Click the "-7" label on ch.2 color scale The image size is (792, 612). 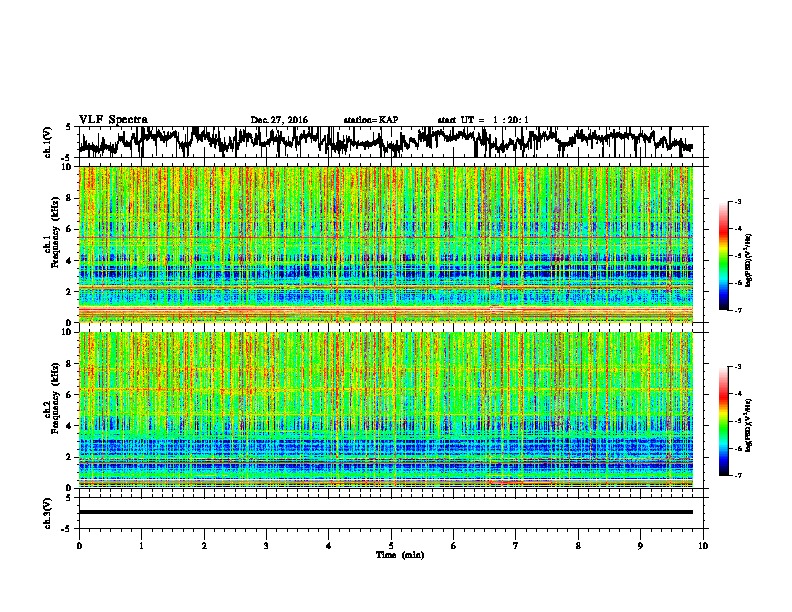pos(737,475)
